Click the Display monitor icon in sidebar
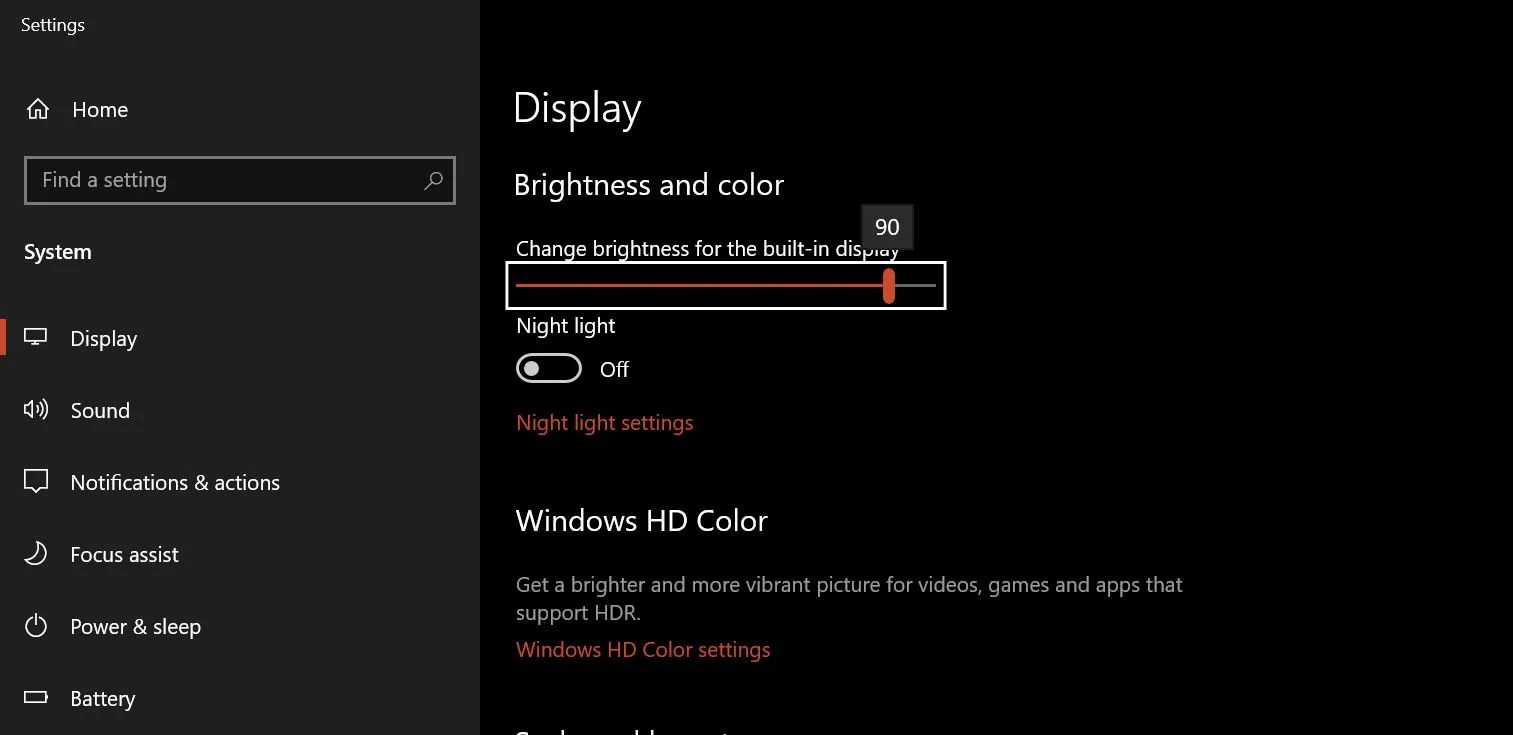1513x735 pixels. pyautogui.click(x=36, y=338)
